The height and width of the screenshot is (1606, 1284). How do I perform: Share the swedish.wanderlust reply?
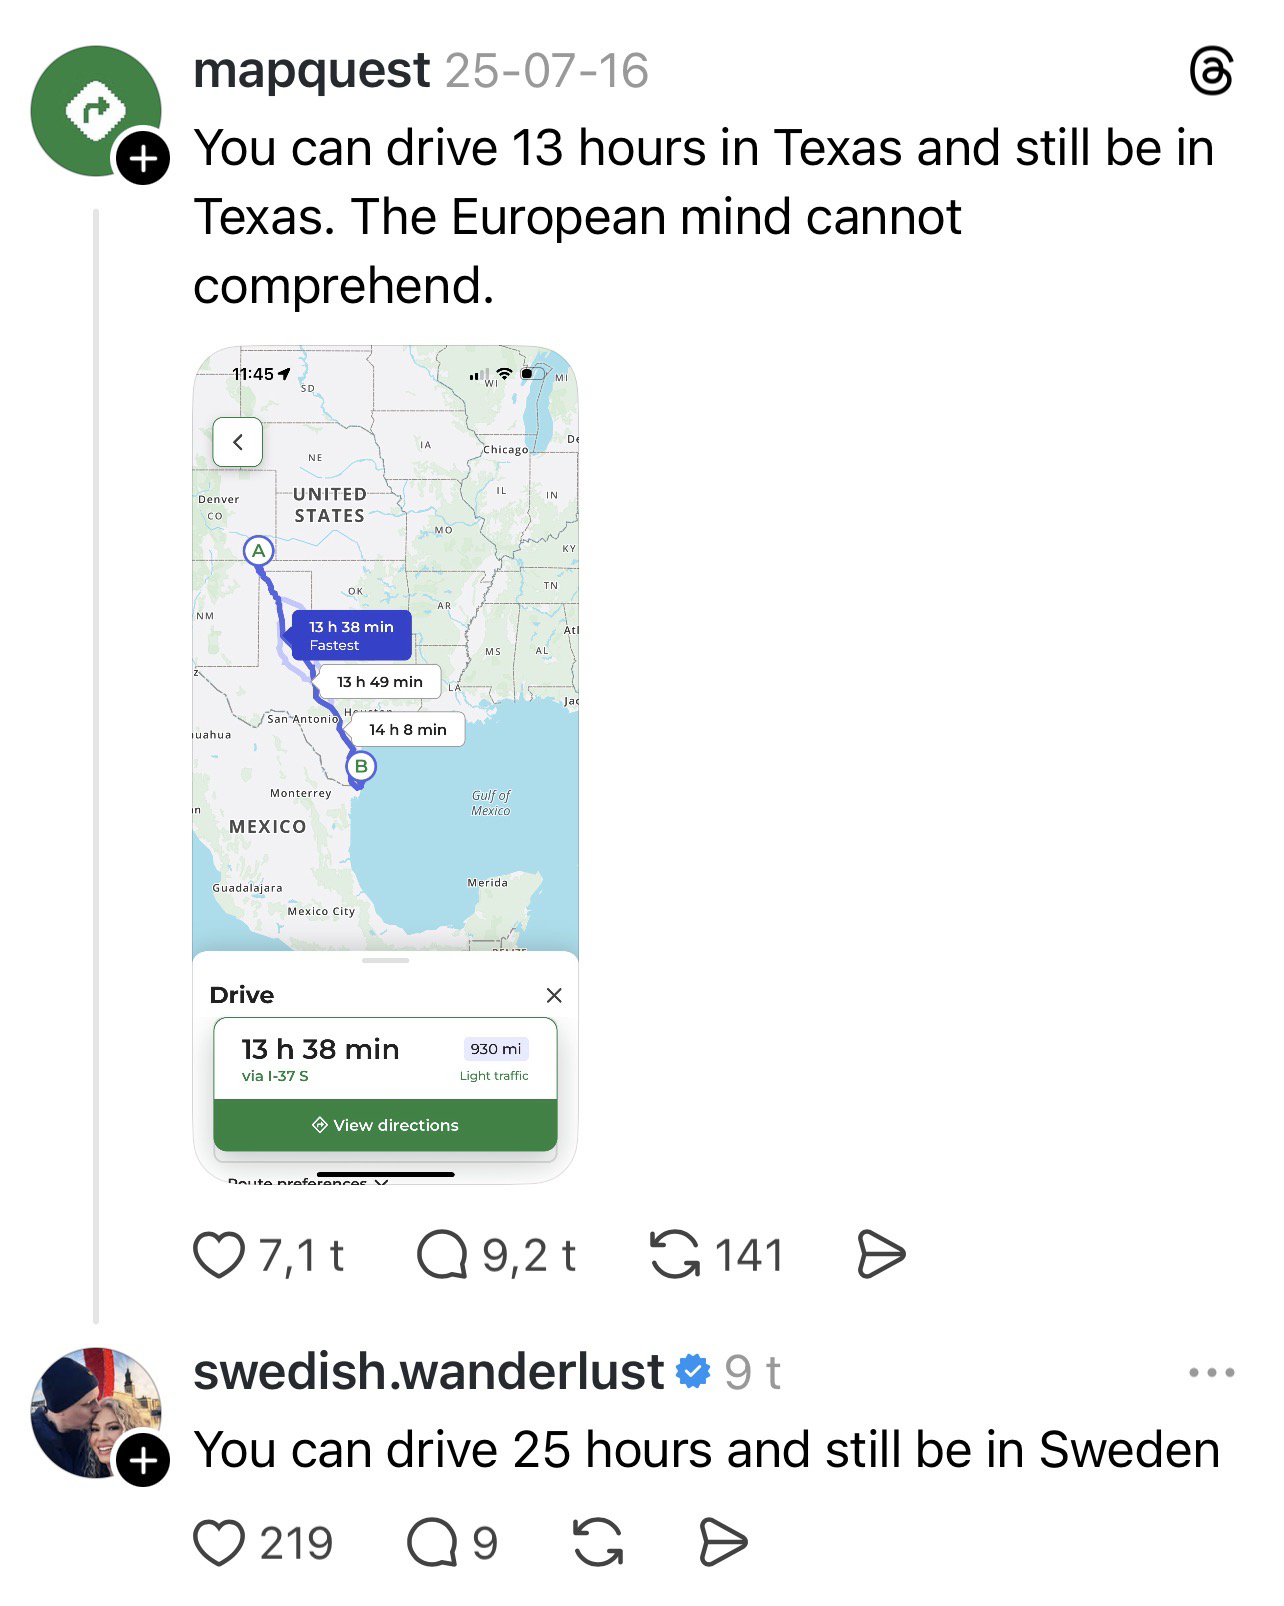[722, 1542]
